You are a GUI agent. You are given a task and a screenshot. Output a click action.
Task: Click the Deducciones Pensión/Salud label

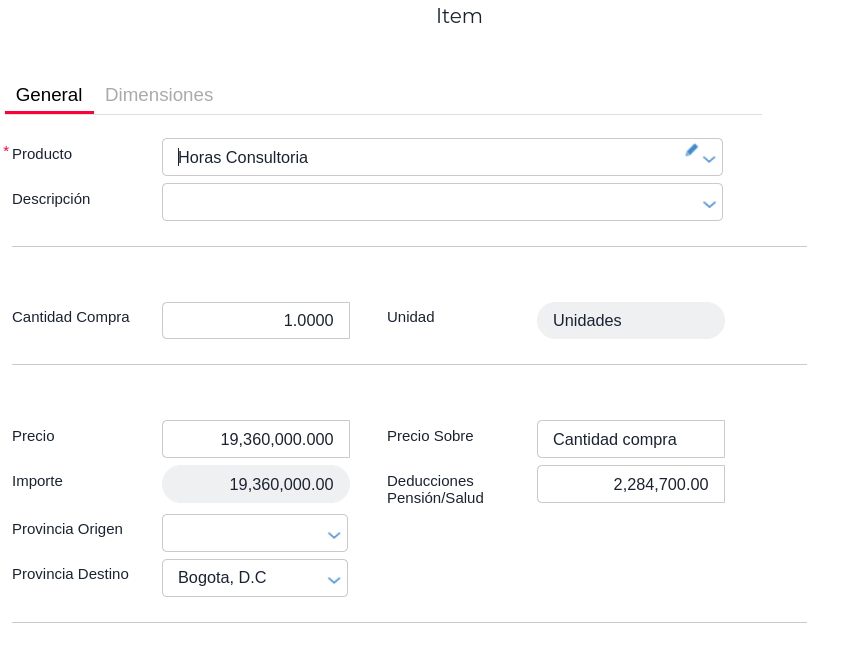(x=435, y=489)
